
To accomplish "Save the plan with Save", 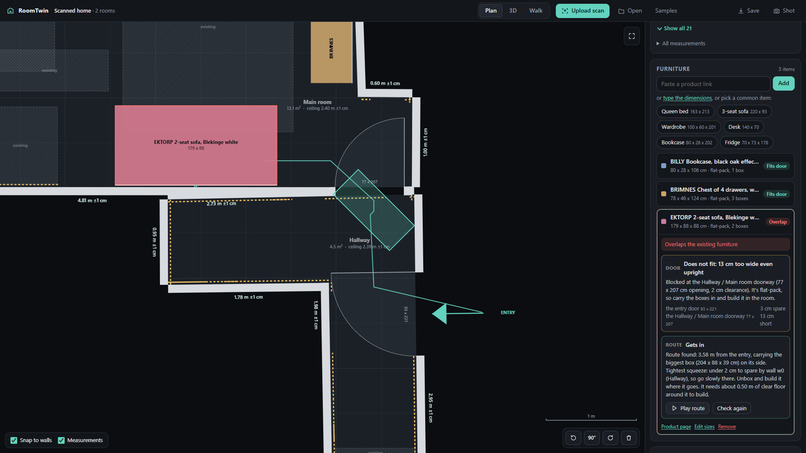I will coord(748,11).
